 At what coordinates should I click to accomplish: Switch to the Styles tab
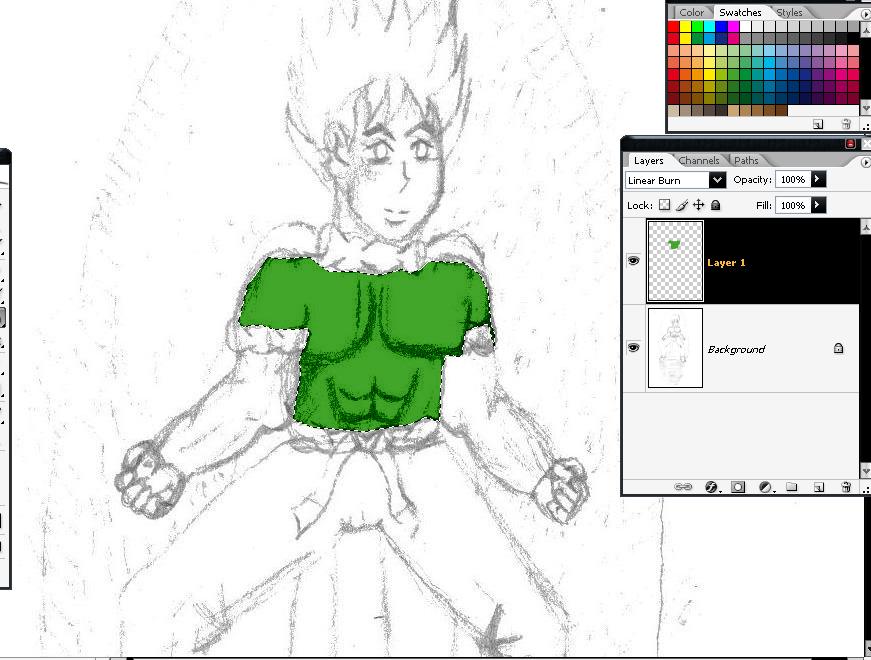789,13
